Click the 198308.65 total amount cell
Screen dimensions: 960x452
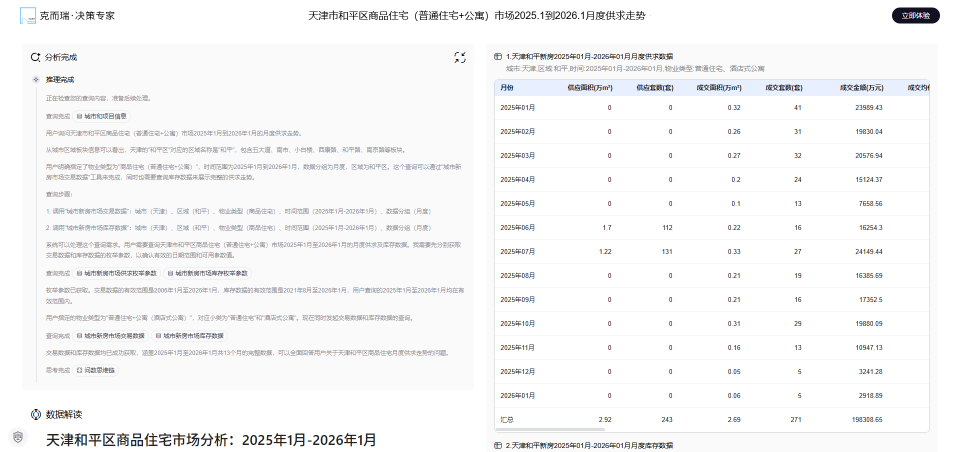pyautogui.click(x=867, y=420)
